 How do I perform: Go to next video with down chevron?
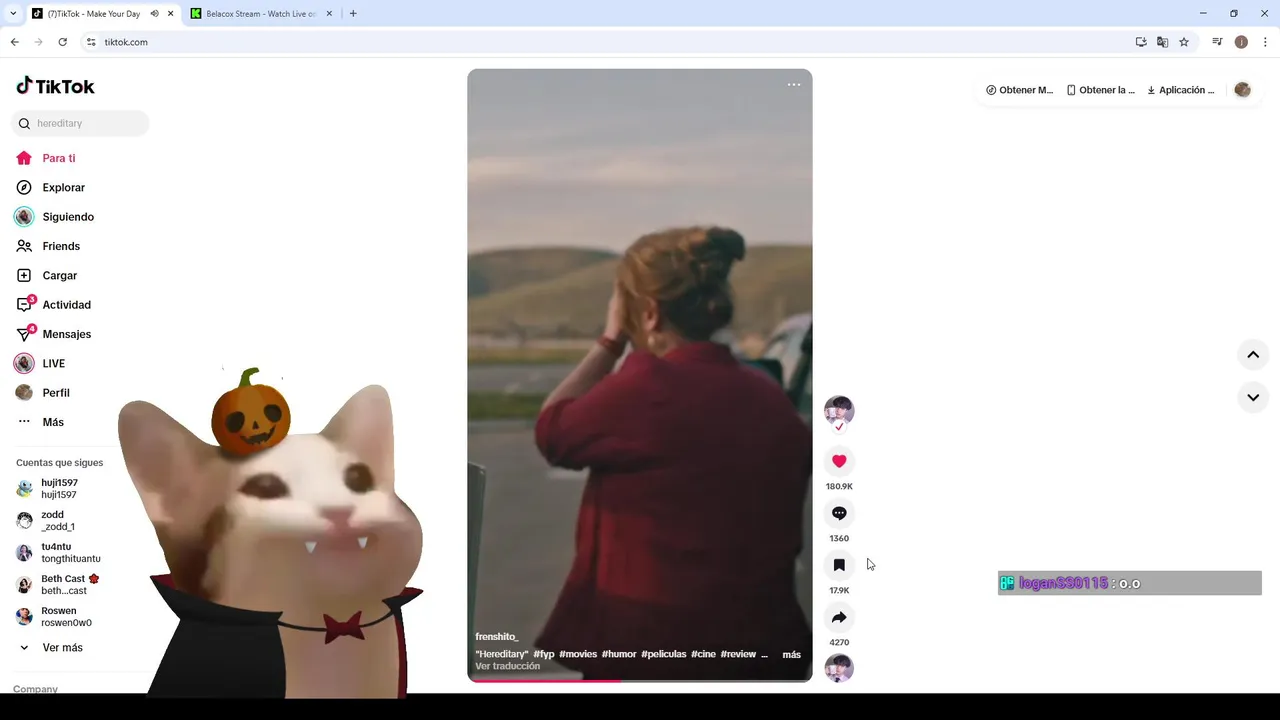pyautogui.click(x=1253, y=397)
